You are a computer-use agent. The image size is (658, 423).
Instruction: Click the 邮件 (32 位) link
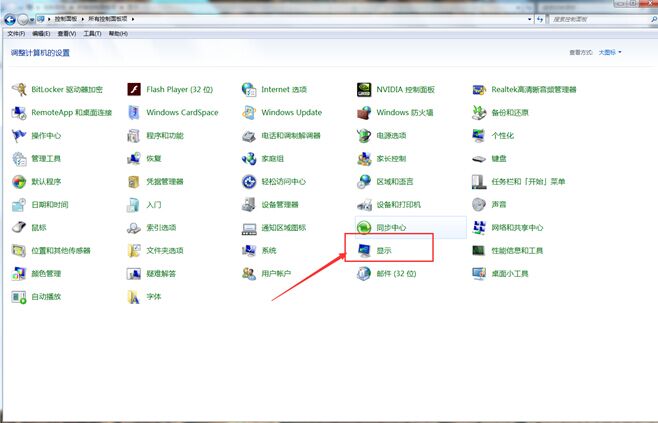click(396, 274)
